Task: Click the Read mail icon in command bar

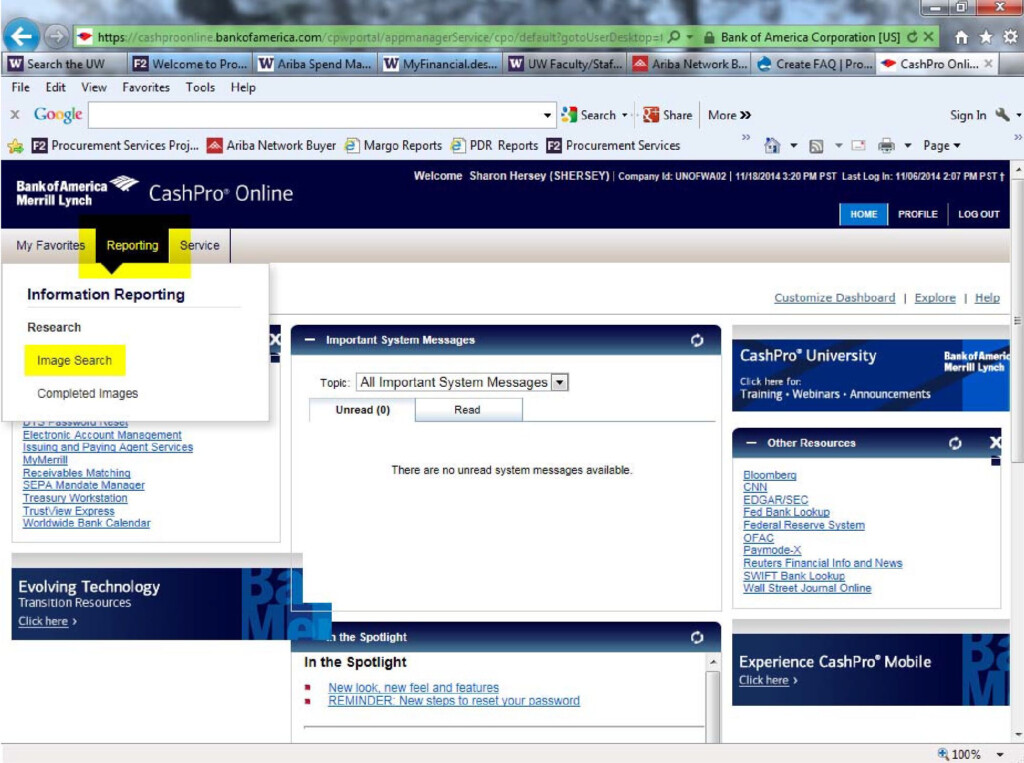Action: point(858,146)
